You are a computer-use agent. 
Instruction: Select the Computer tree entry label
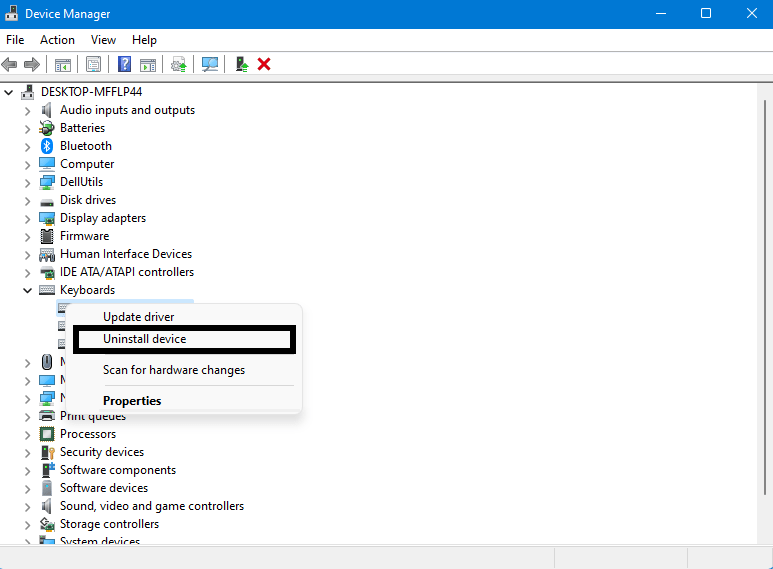click(87, 164)
